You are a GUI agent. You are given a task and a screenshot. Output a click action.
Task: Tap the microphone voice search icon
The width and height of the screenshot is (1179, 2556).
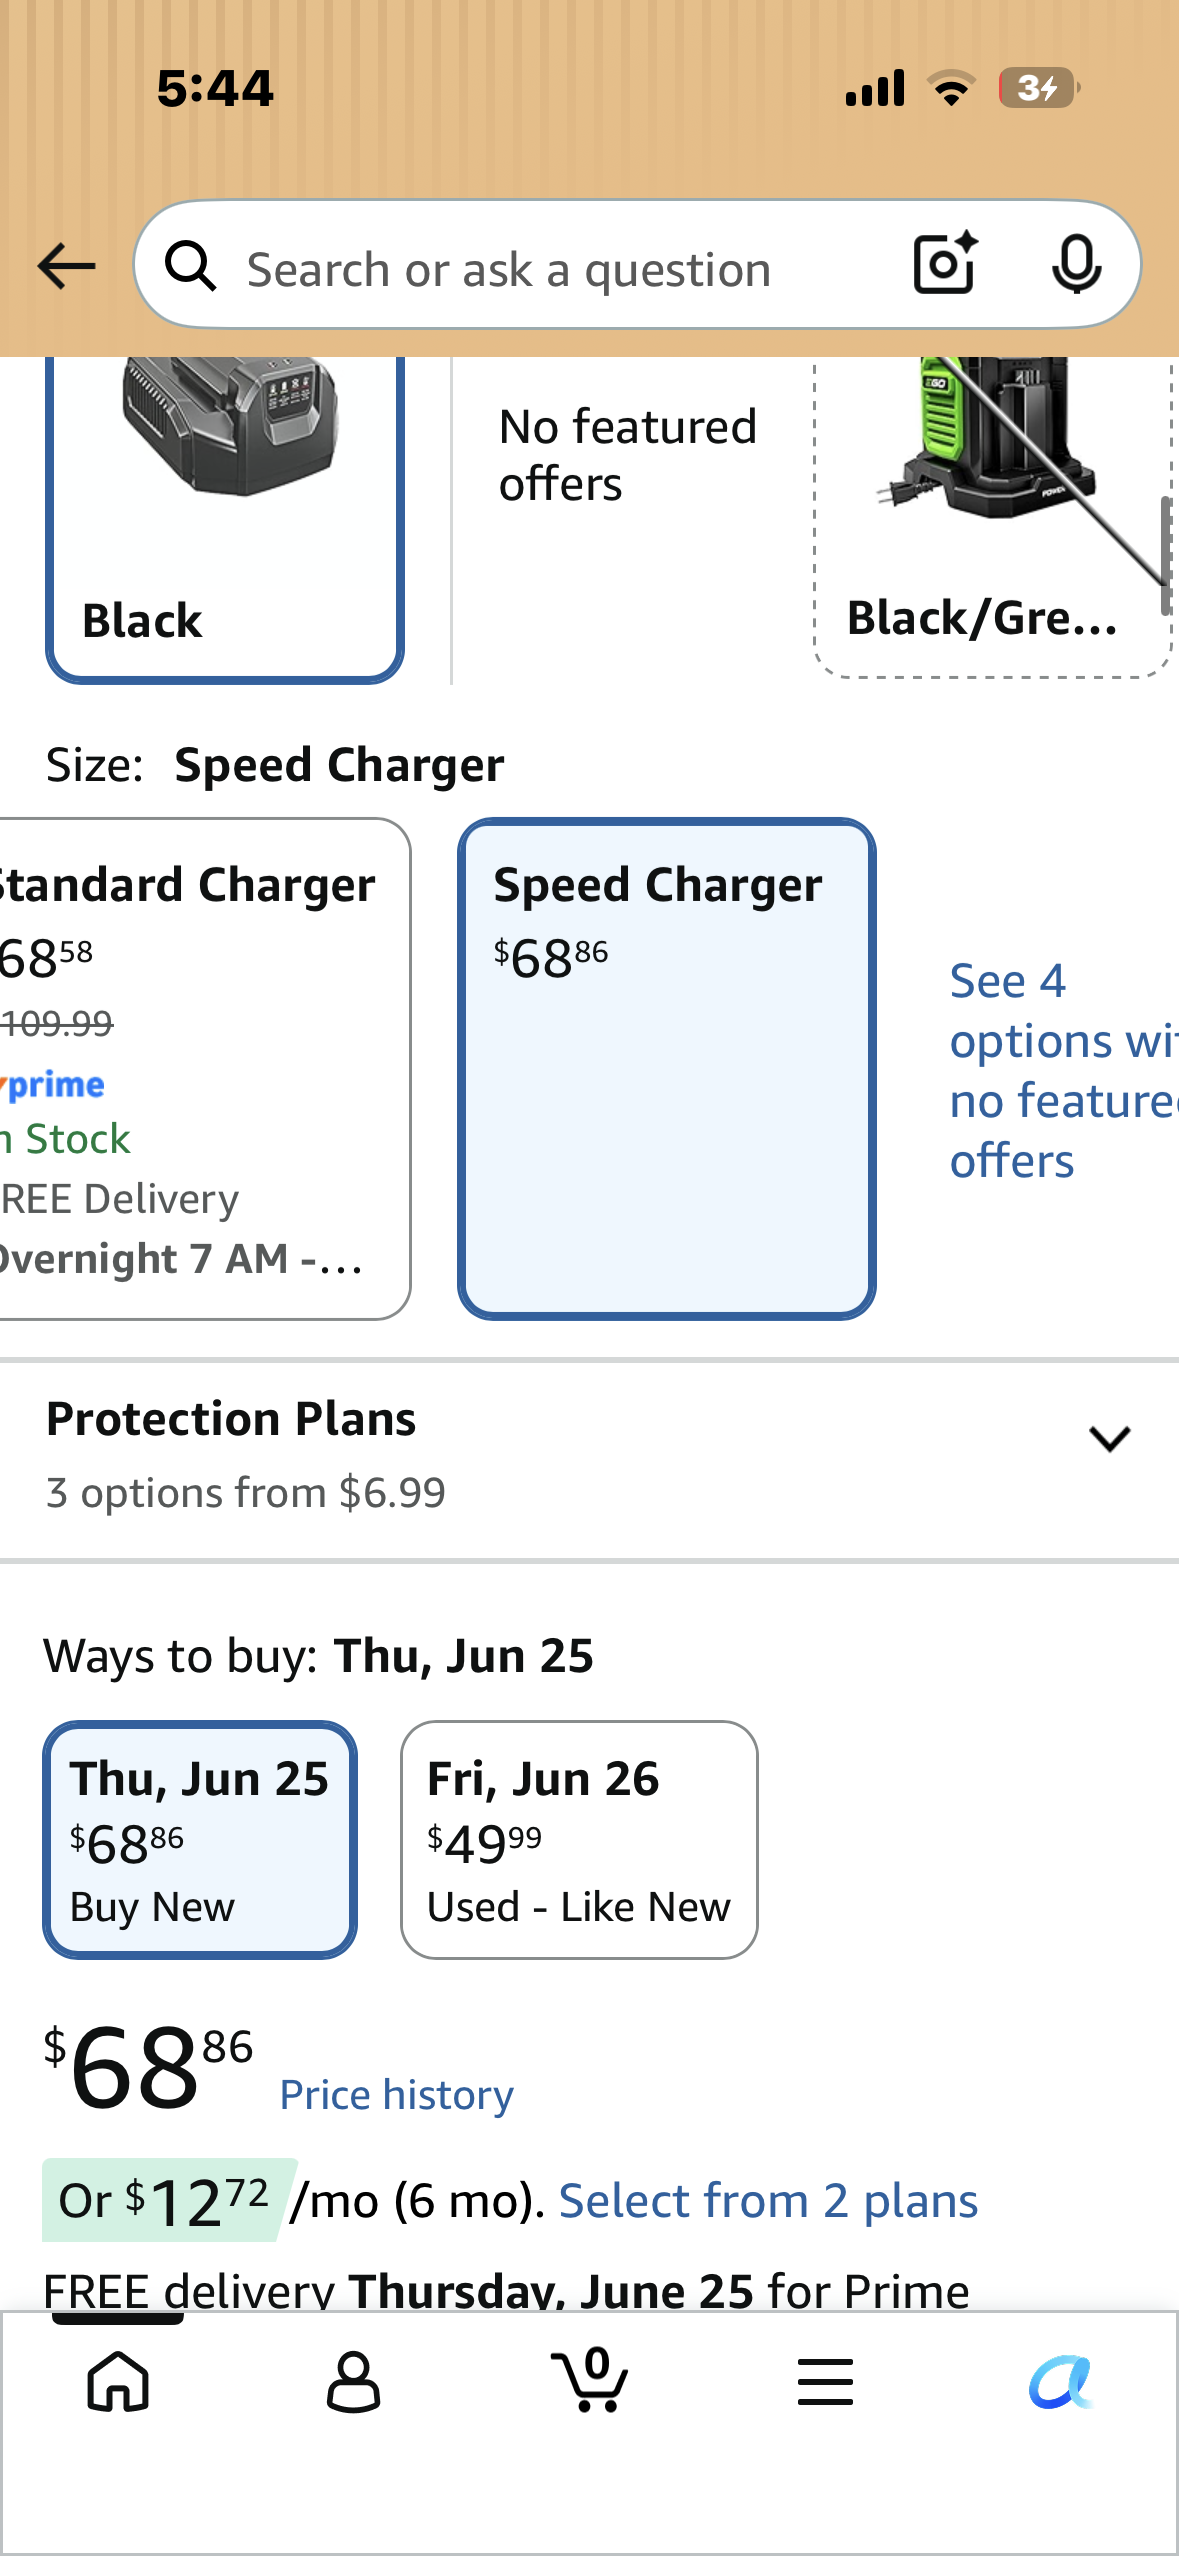click(x=1077, y=265)
